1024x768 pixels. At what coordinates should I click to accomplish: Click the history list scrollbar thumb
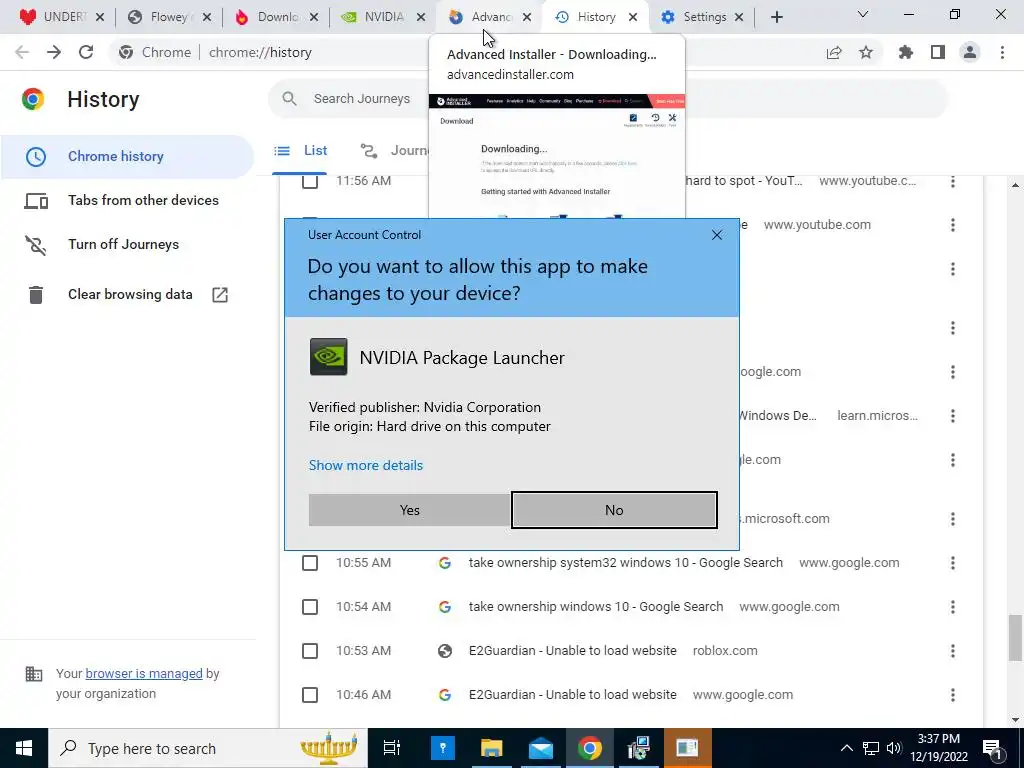coord(1015,638)
